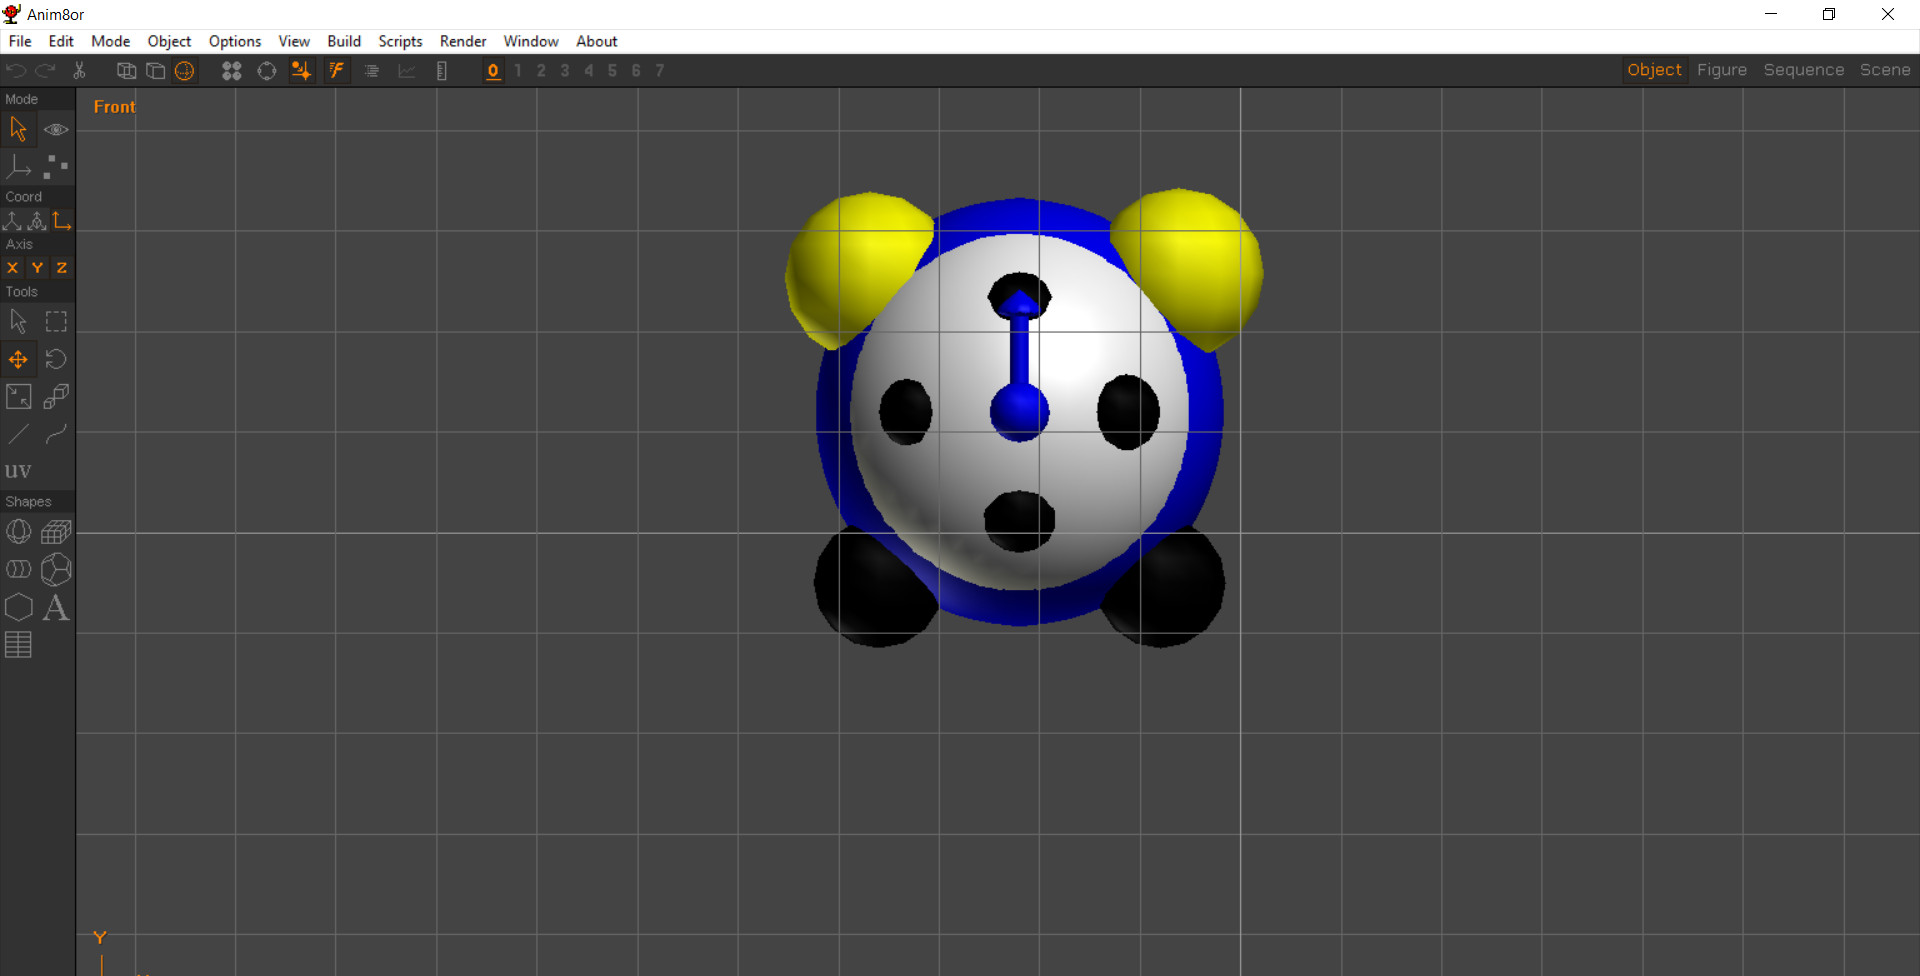The height and width of the screenshot is (976, 1920).
Task: Click the Undo arrow
Action: click(x=15, y=71)
